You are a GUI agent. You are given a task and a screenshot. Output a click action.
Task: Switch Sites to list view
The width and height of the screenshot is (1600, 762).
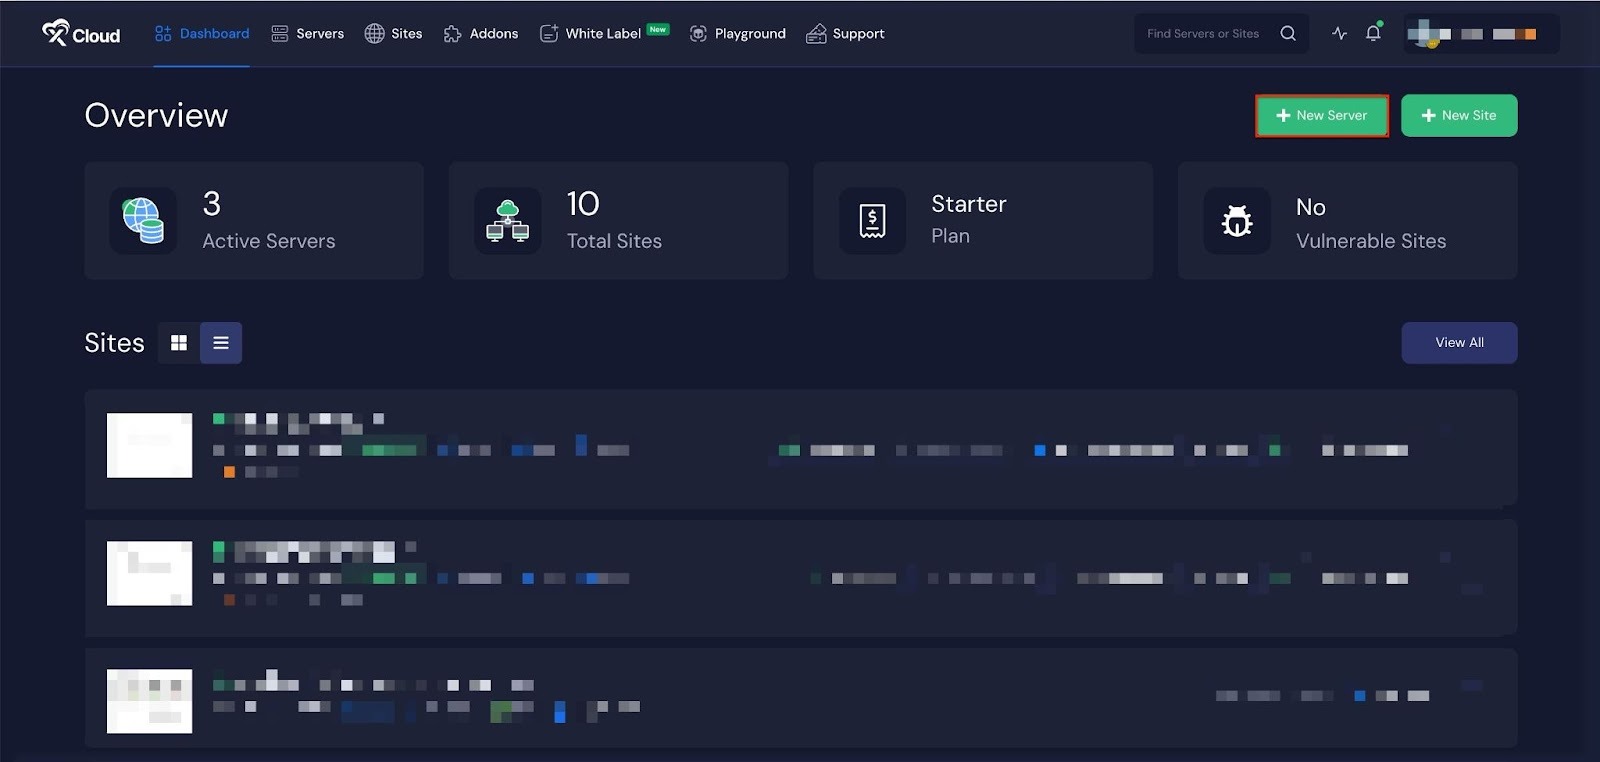click(221, 343)
